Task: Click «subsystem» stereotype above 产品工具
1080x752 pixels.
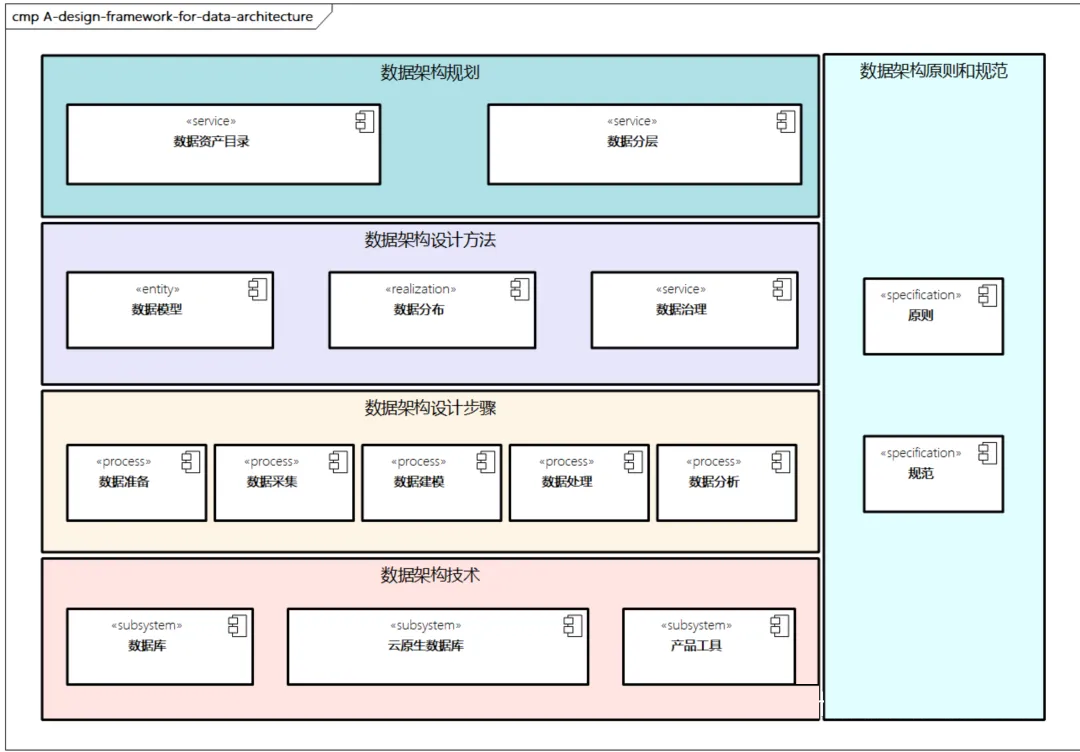Action: pyautogui.click(x=696, y=626)
